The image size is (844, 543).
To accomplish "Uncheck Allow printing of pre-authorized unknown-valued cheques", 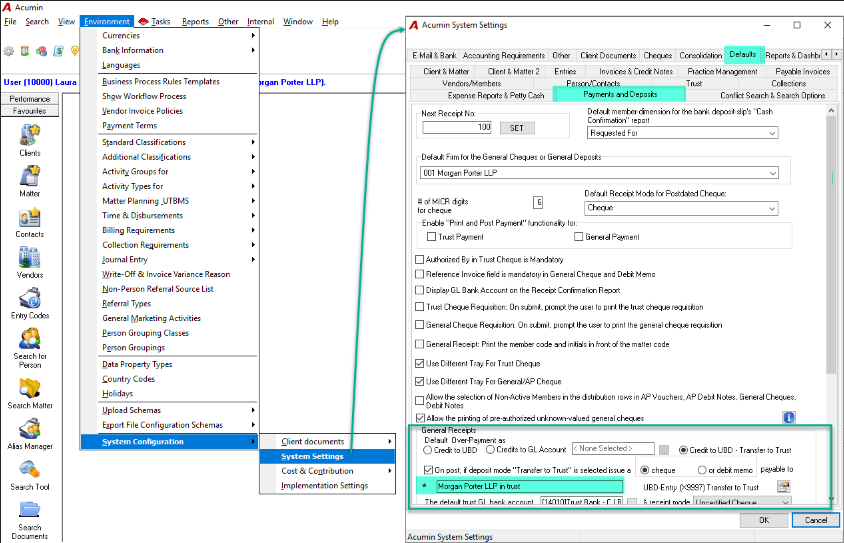I will click(x=420, y=418).
